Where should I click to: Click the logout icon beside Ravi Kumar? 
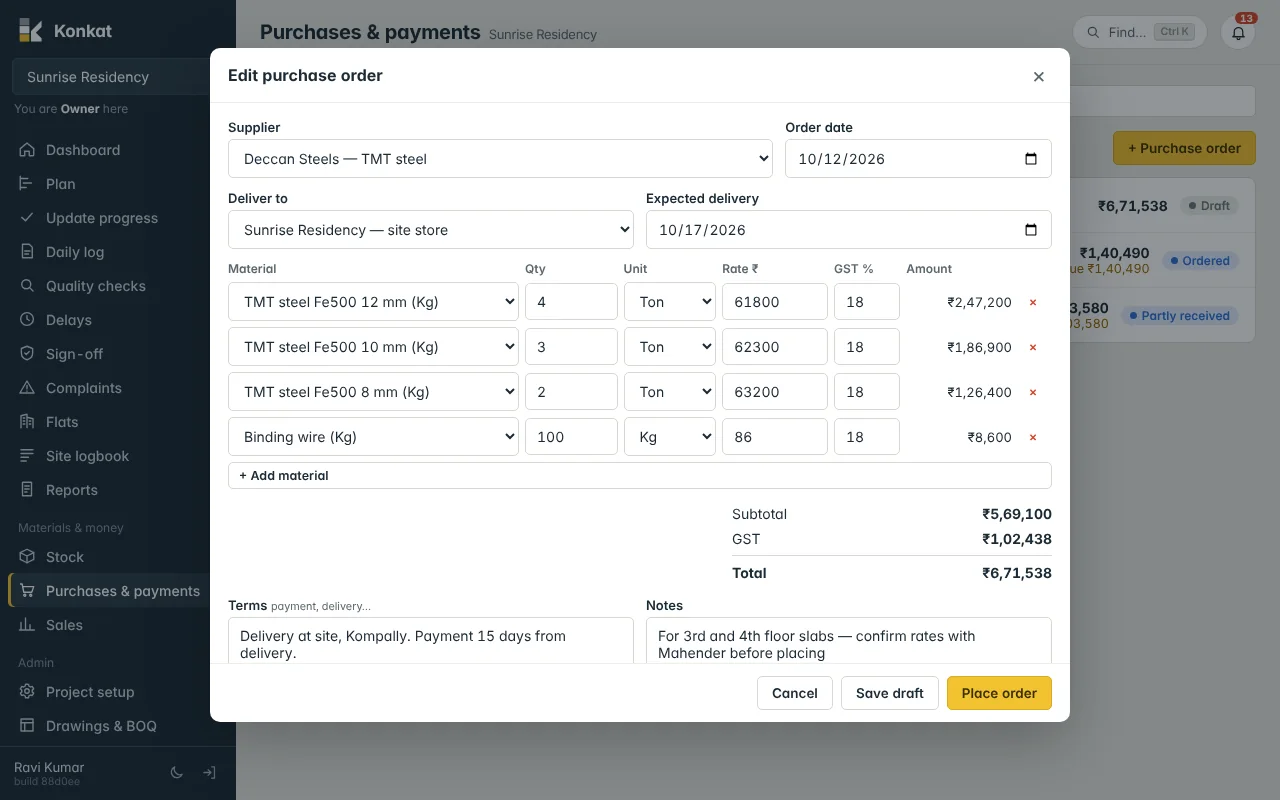pos(209,773)
